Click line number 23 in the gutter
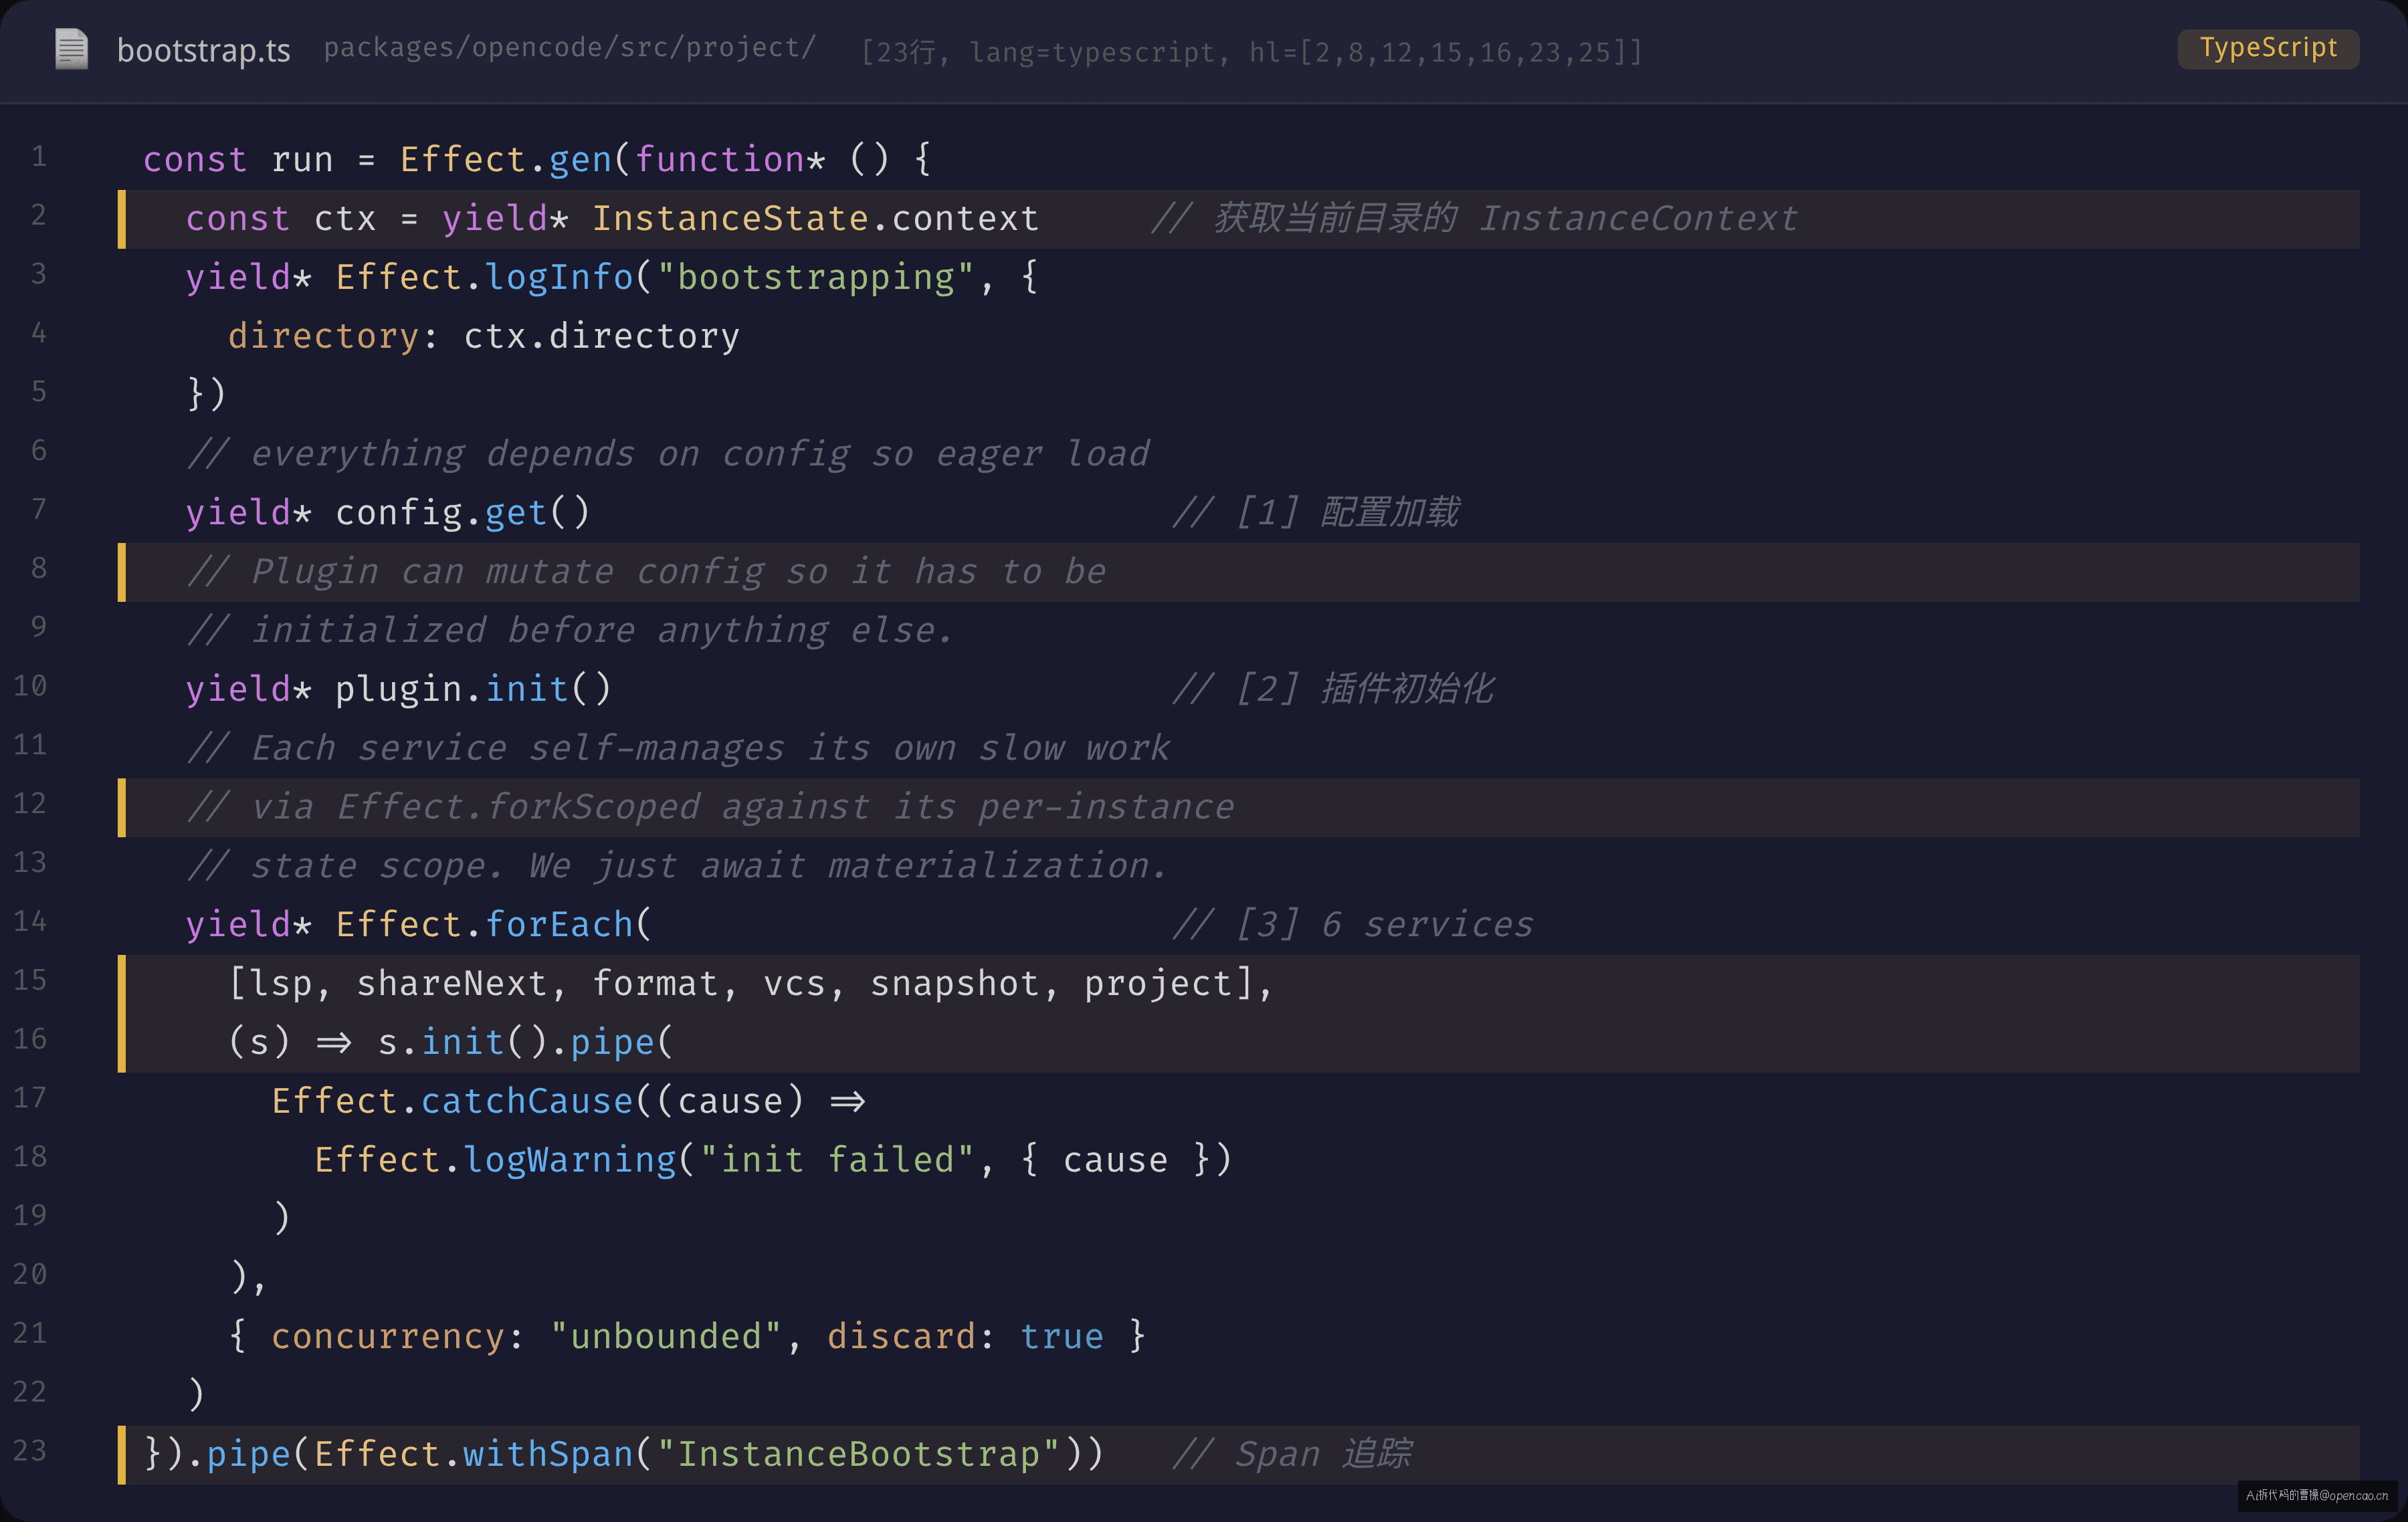The height and width of the screenshot is (1522, 2408). click(x=30, y=1451)
